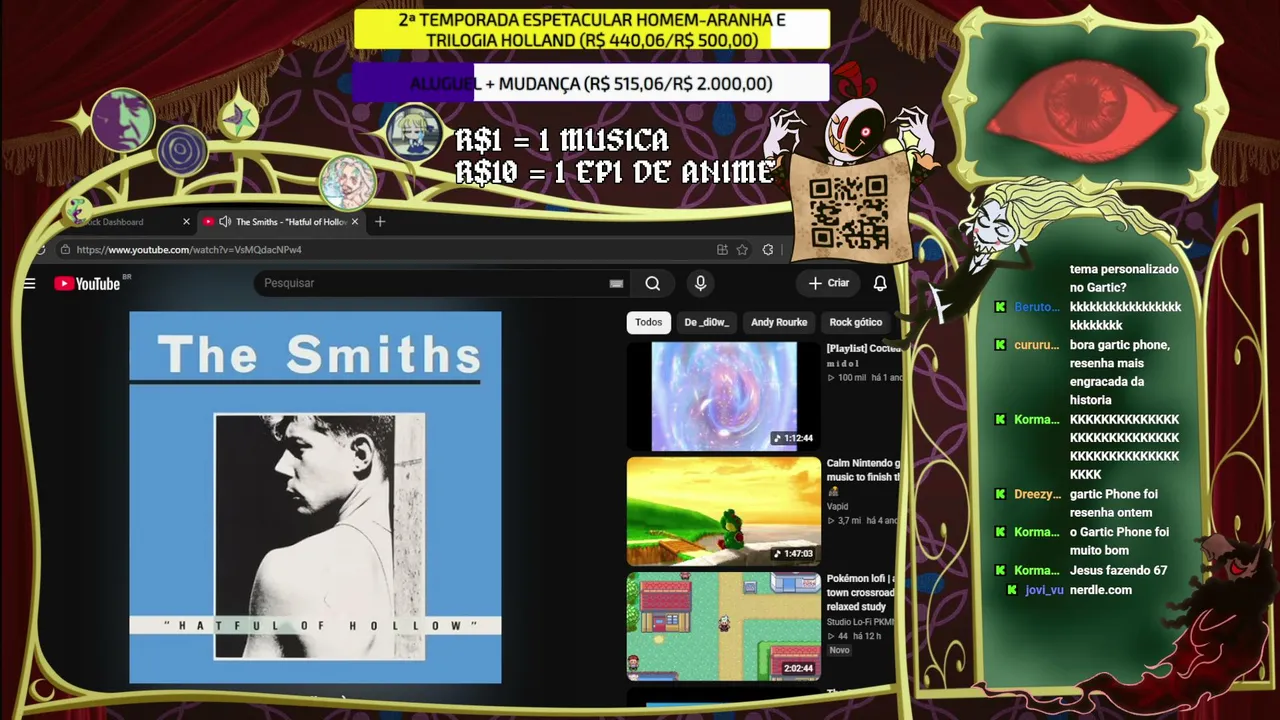Select the Todos filter chip
This screenshot has height=720, width=1280.
pos(648,322)
